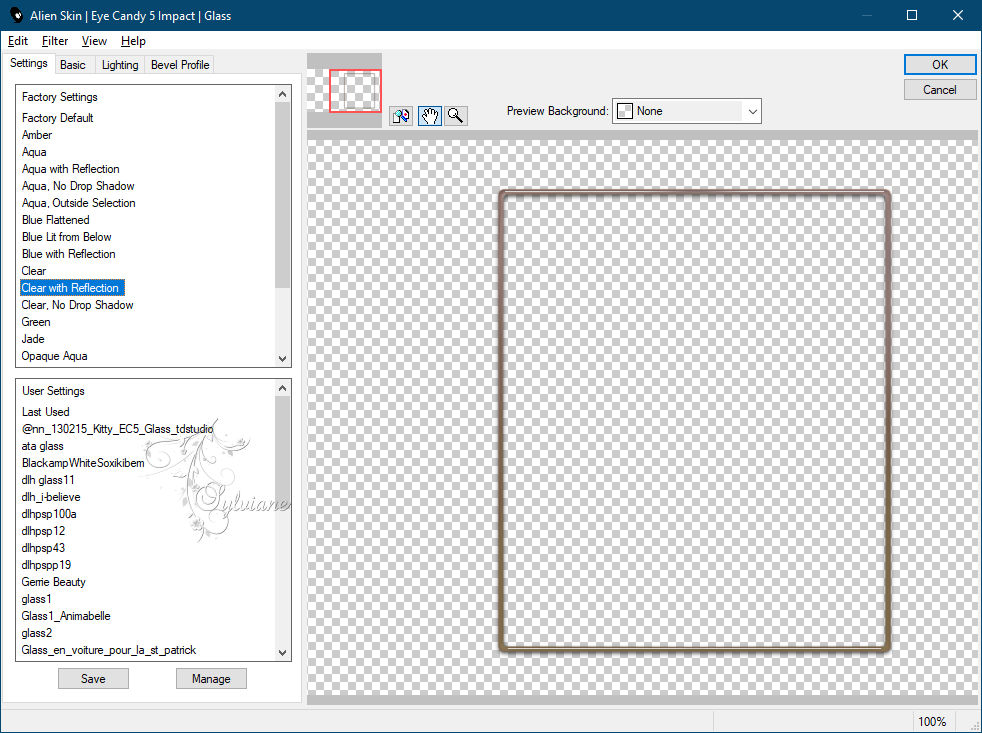Confirm the filter with OK
982x733 pixels.
click(939, 65)
